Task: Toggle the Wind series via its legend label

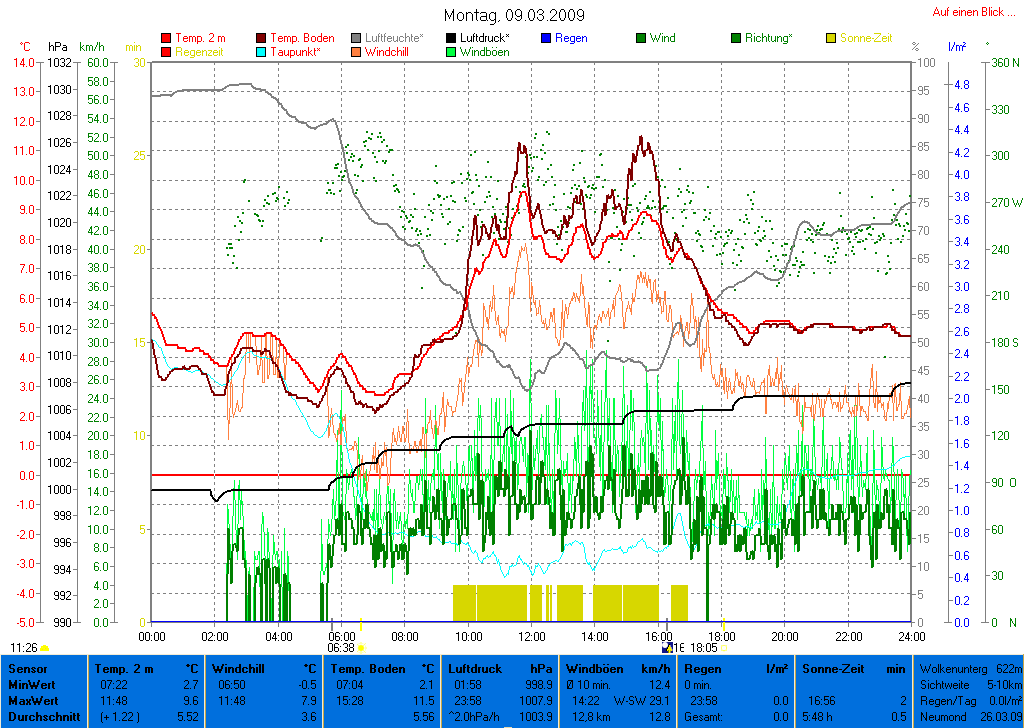Action: tap(662, 38)
